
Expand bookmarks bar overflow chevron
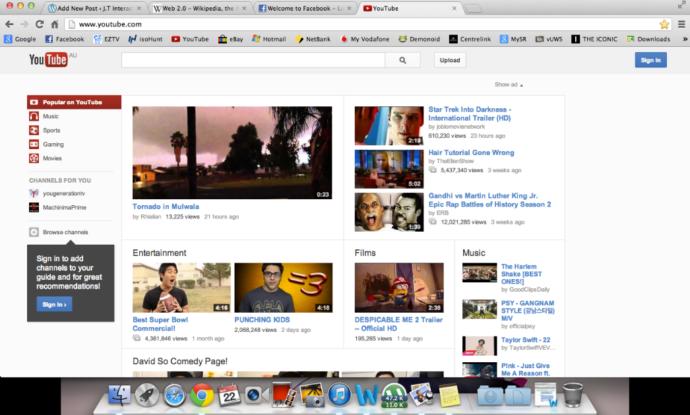coord(685,39)
